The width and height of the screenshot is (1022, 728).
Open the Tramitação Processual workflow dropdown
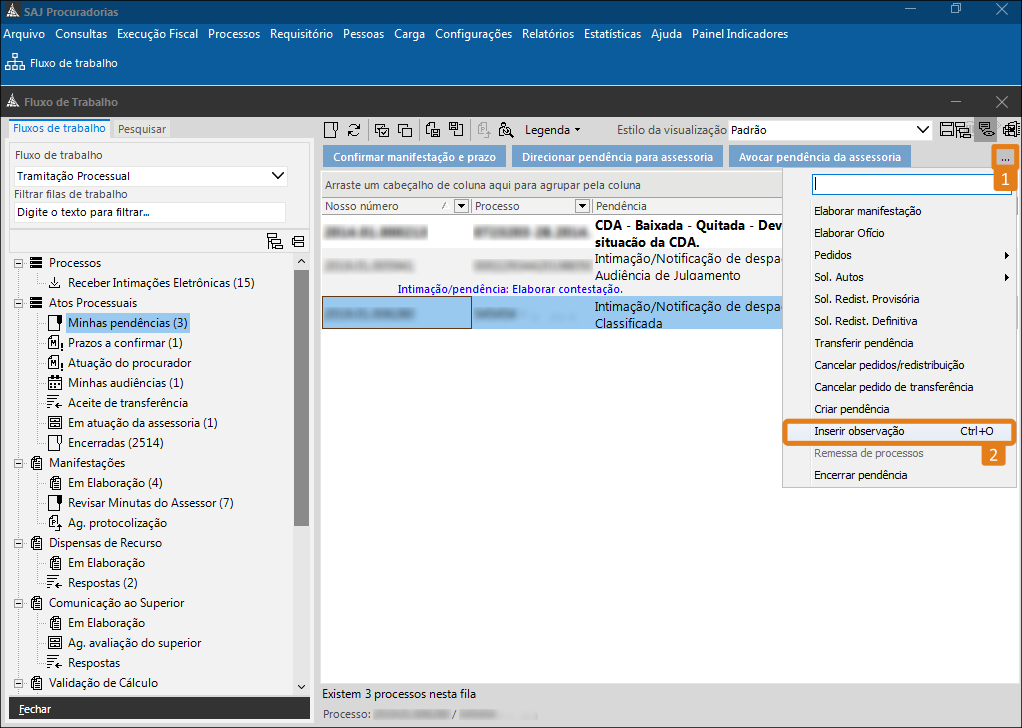tap(278, 176)
